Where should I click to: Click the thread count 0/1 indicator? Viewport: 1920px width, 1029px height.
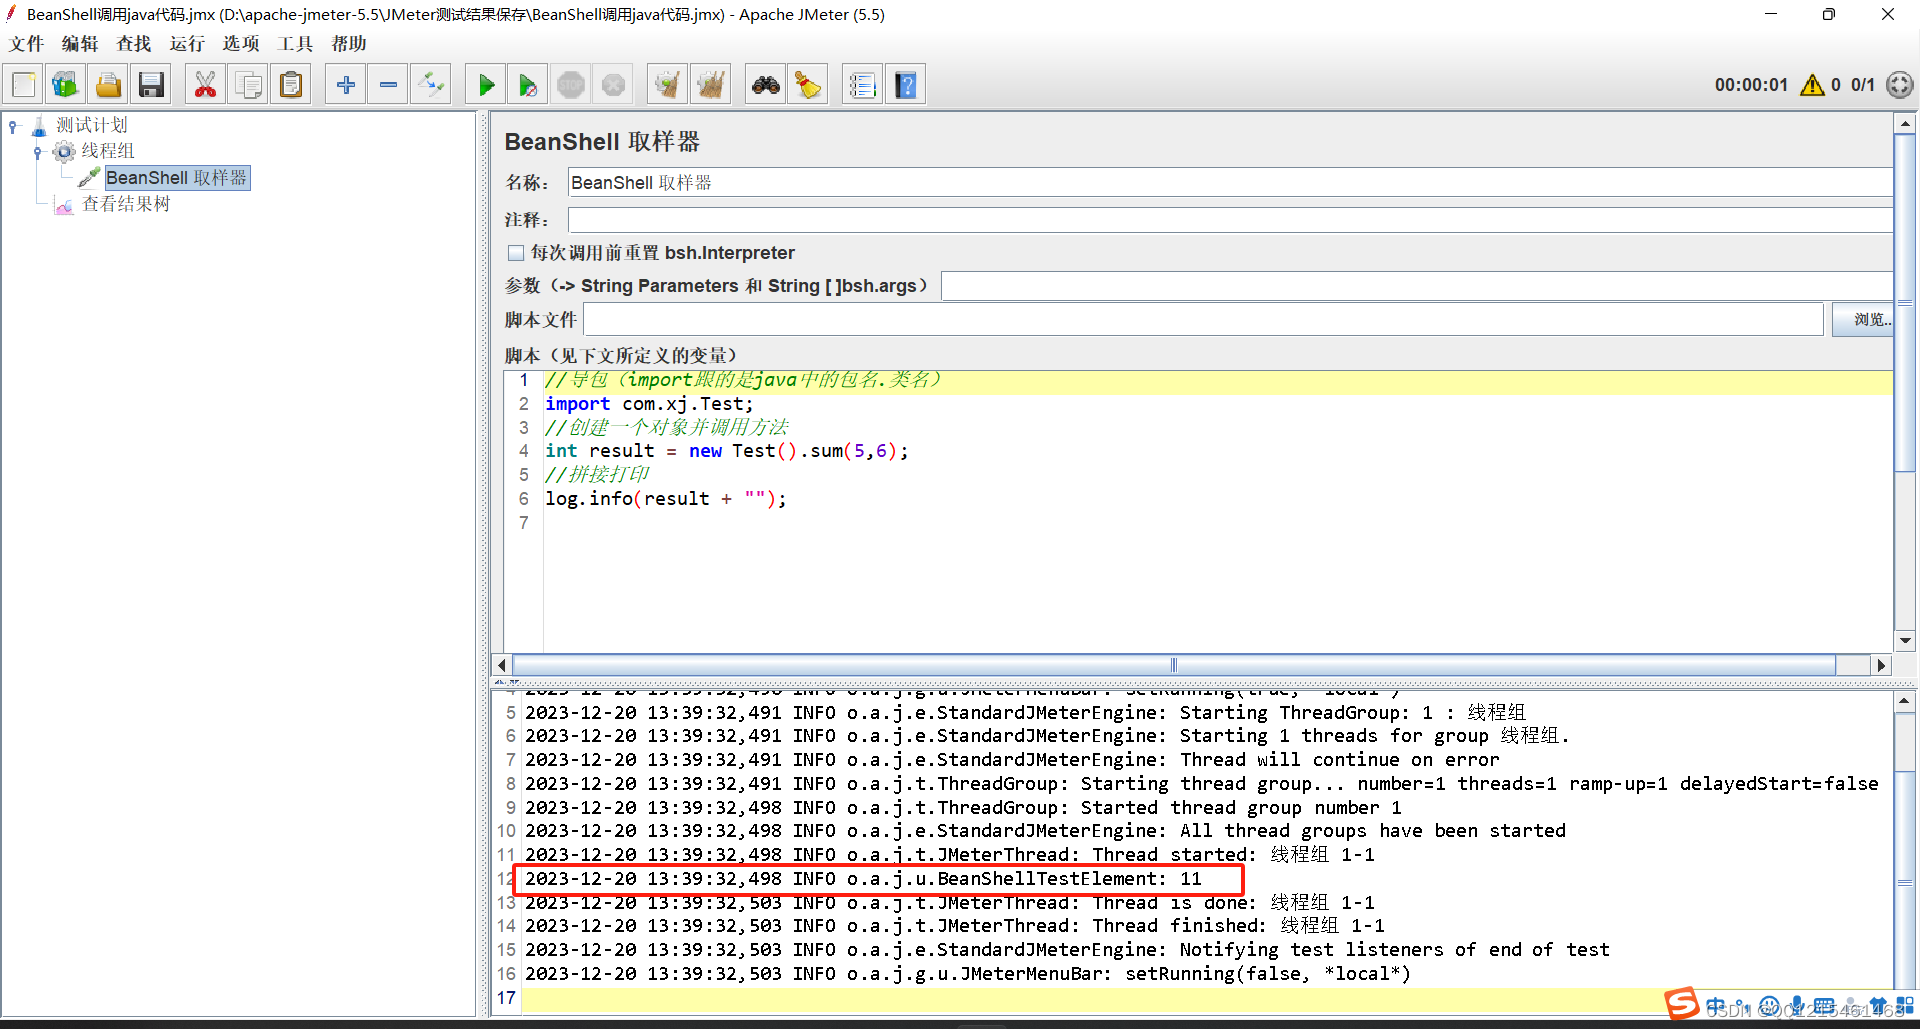coord(1863,85)
